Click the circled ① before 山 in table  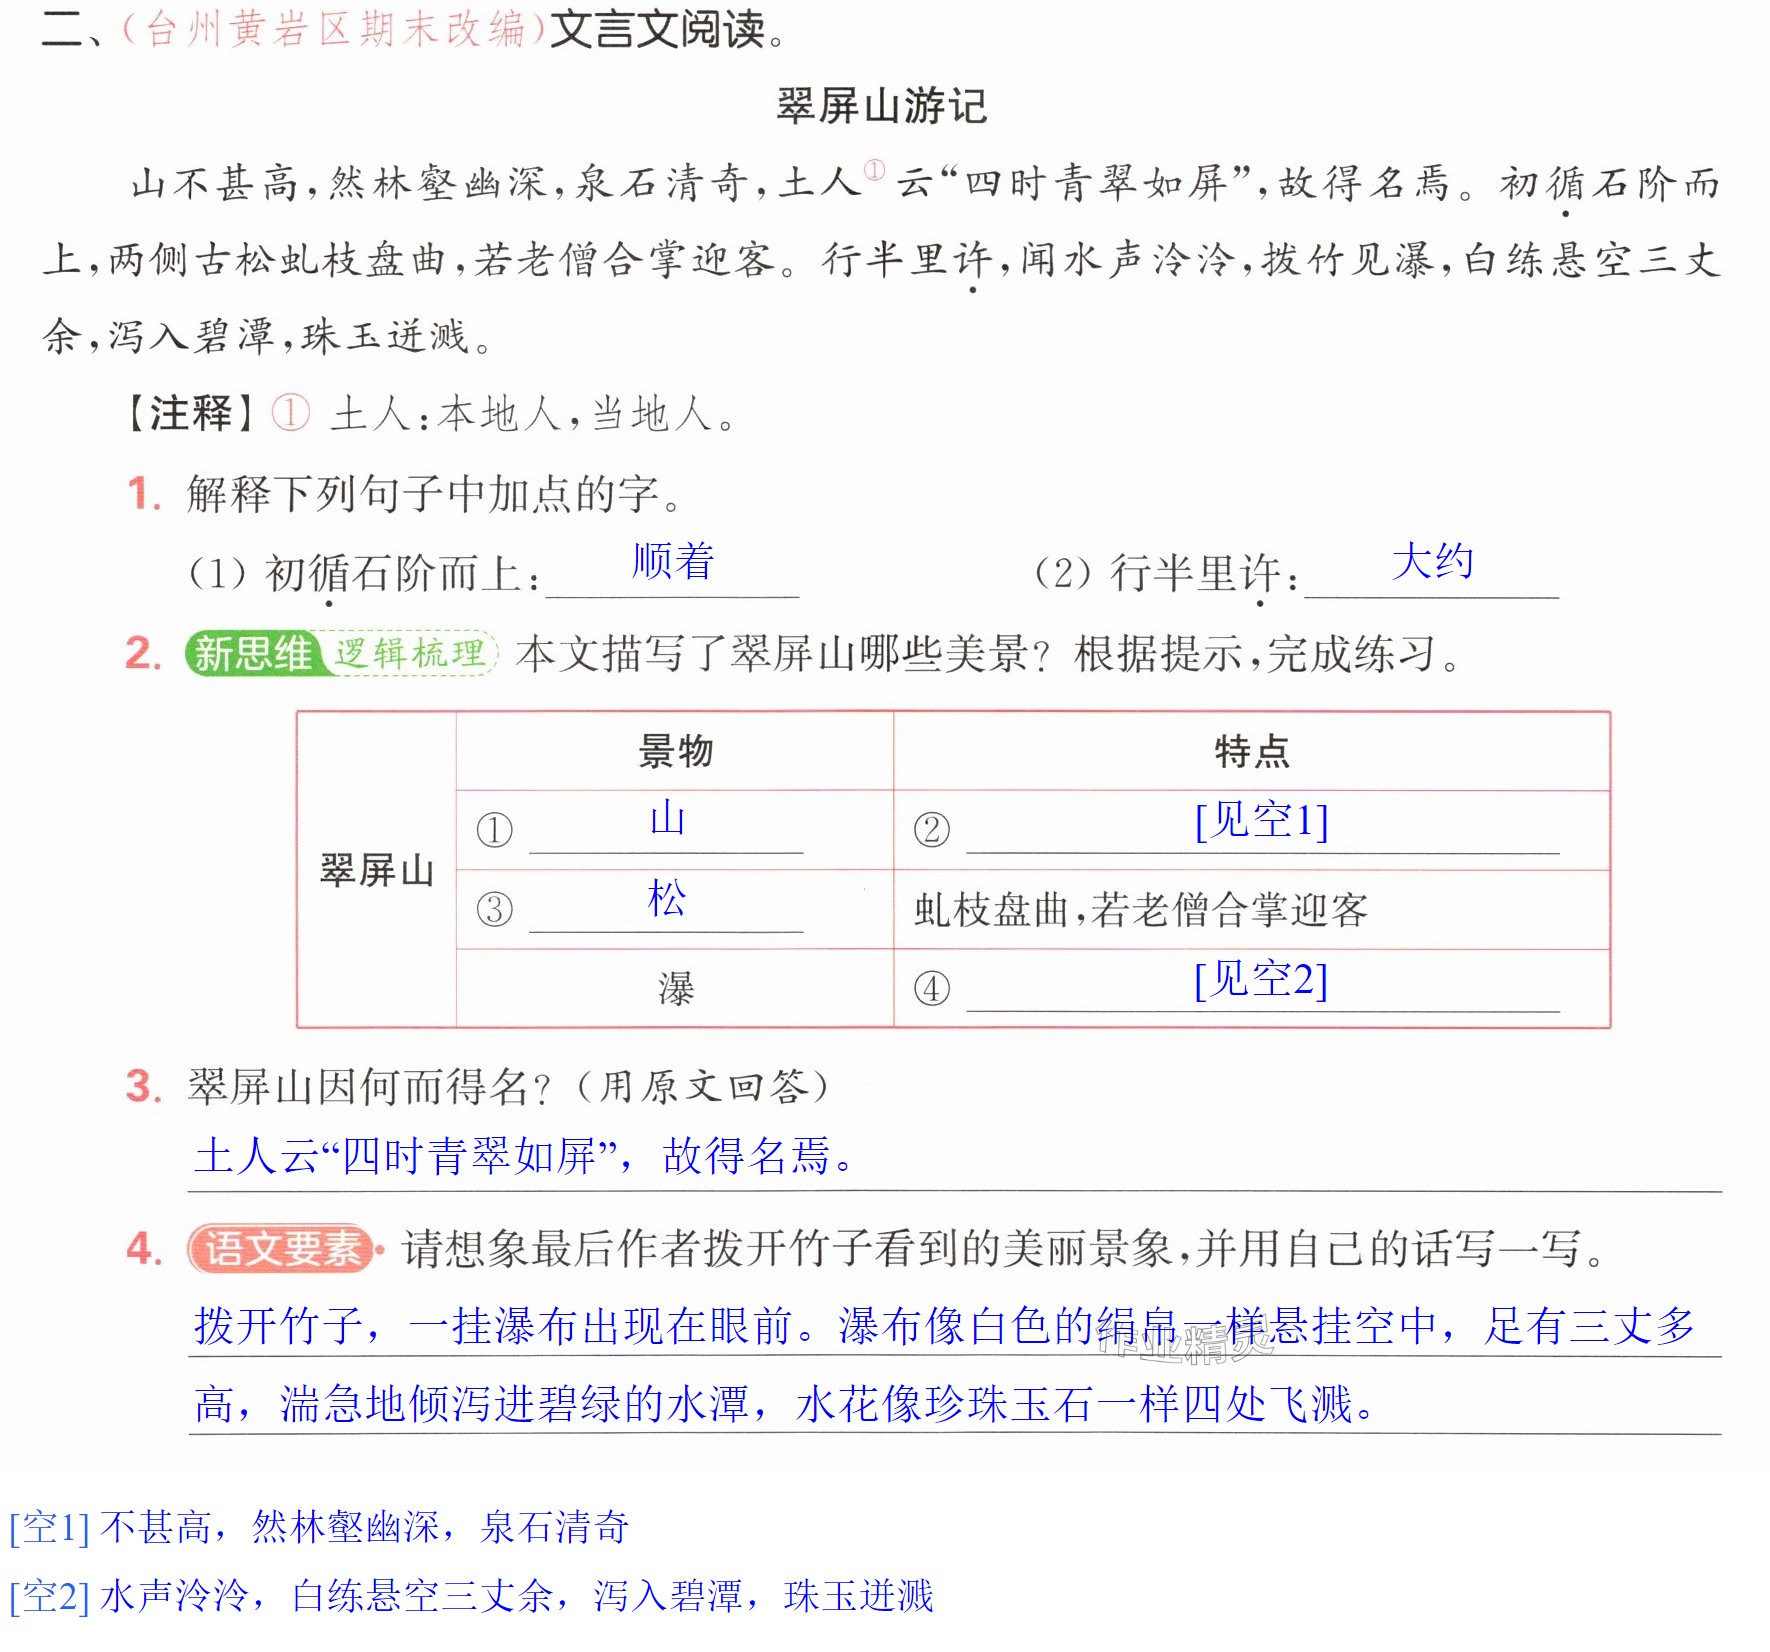[x=494, y=829]
